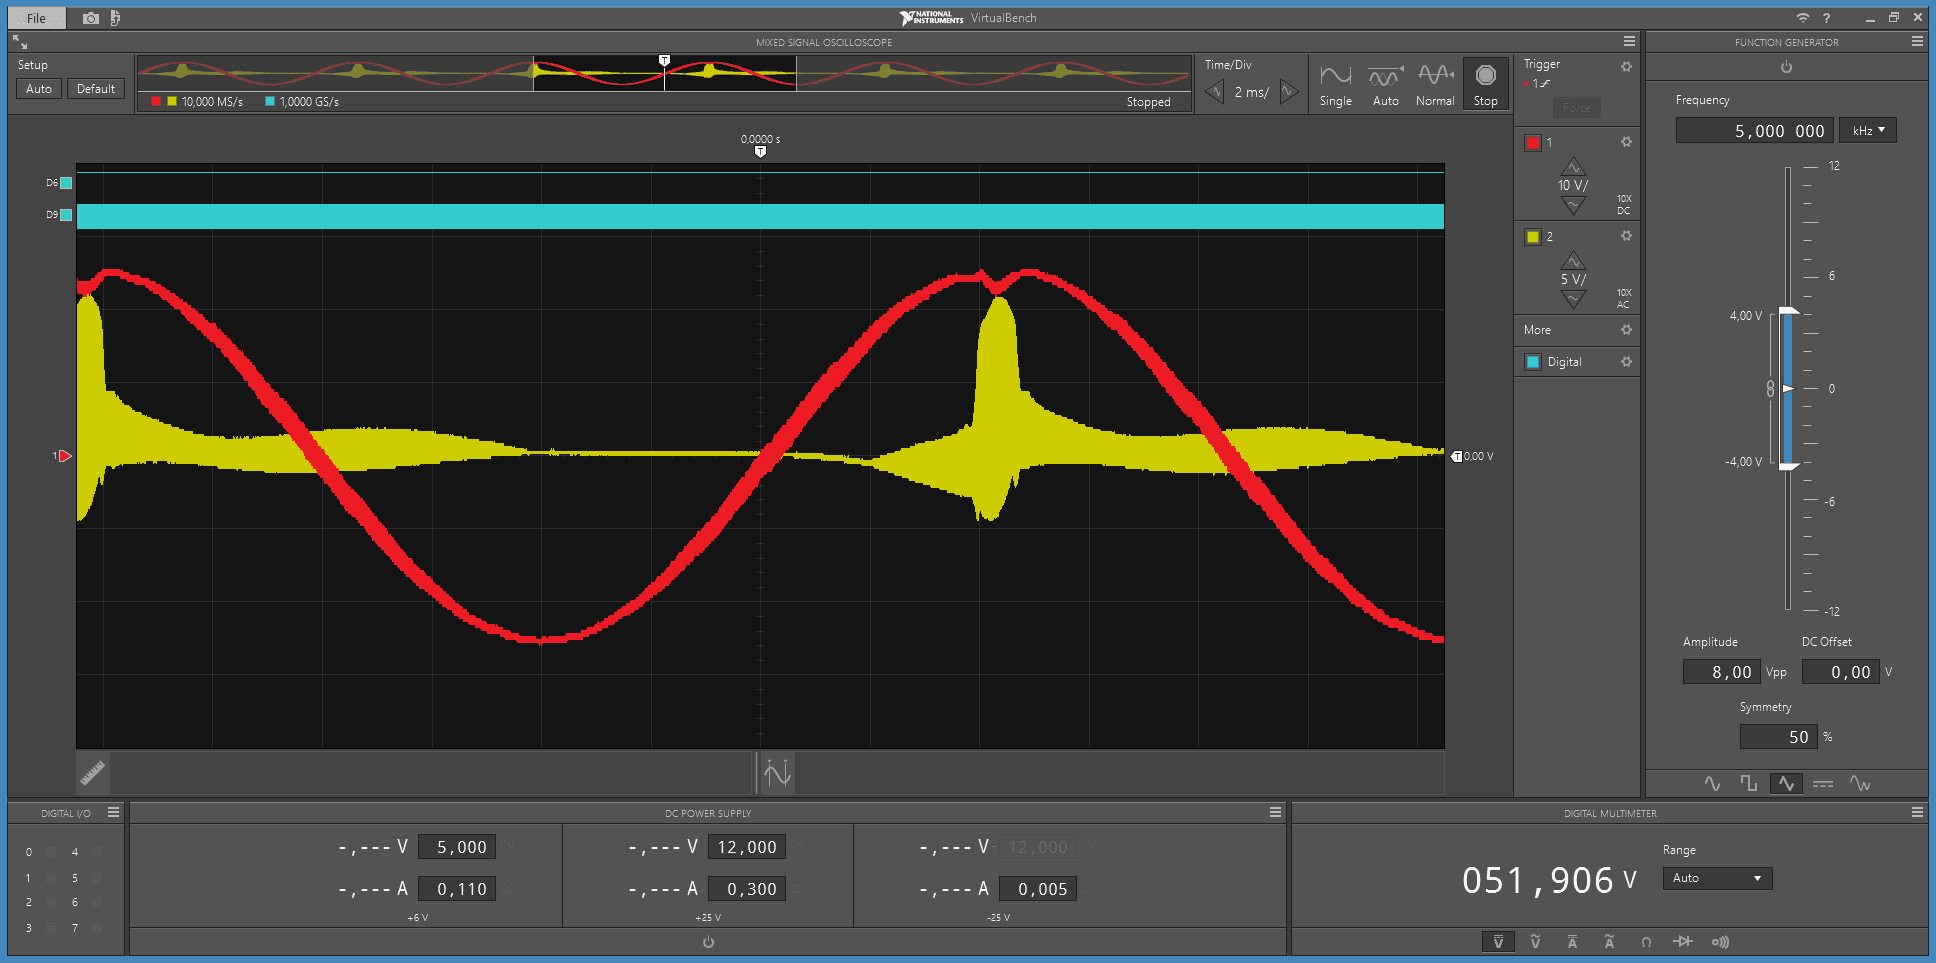Toggle digital I/O line 0
The image size is (1936, 963).
51,852
